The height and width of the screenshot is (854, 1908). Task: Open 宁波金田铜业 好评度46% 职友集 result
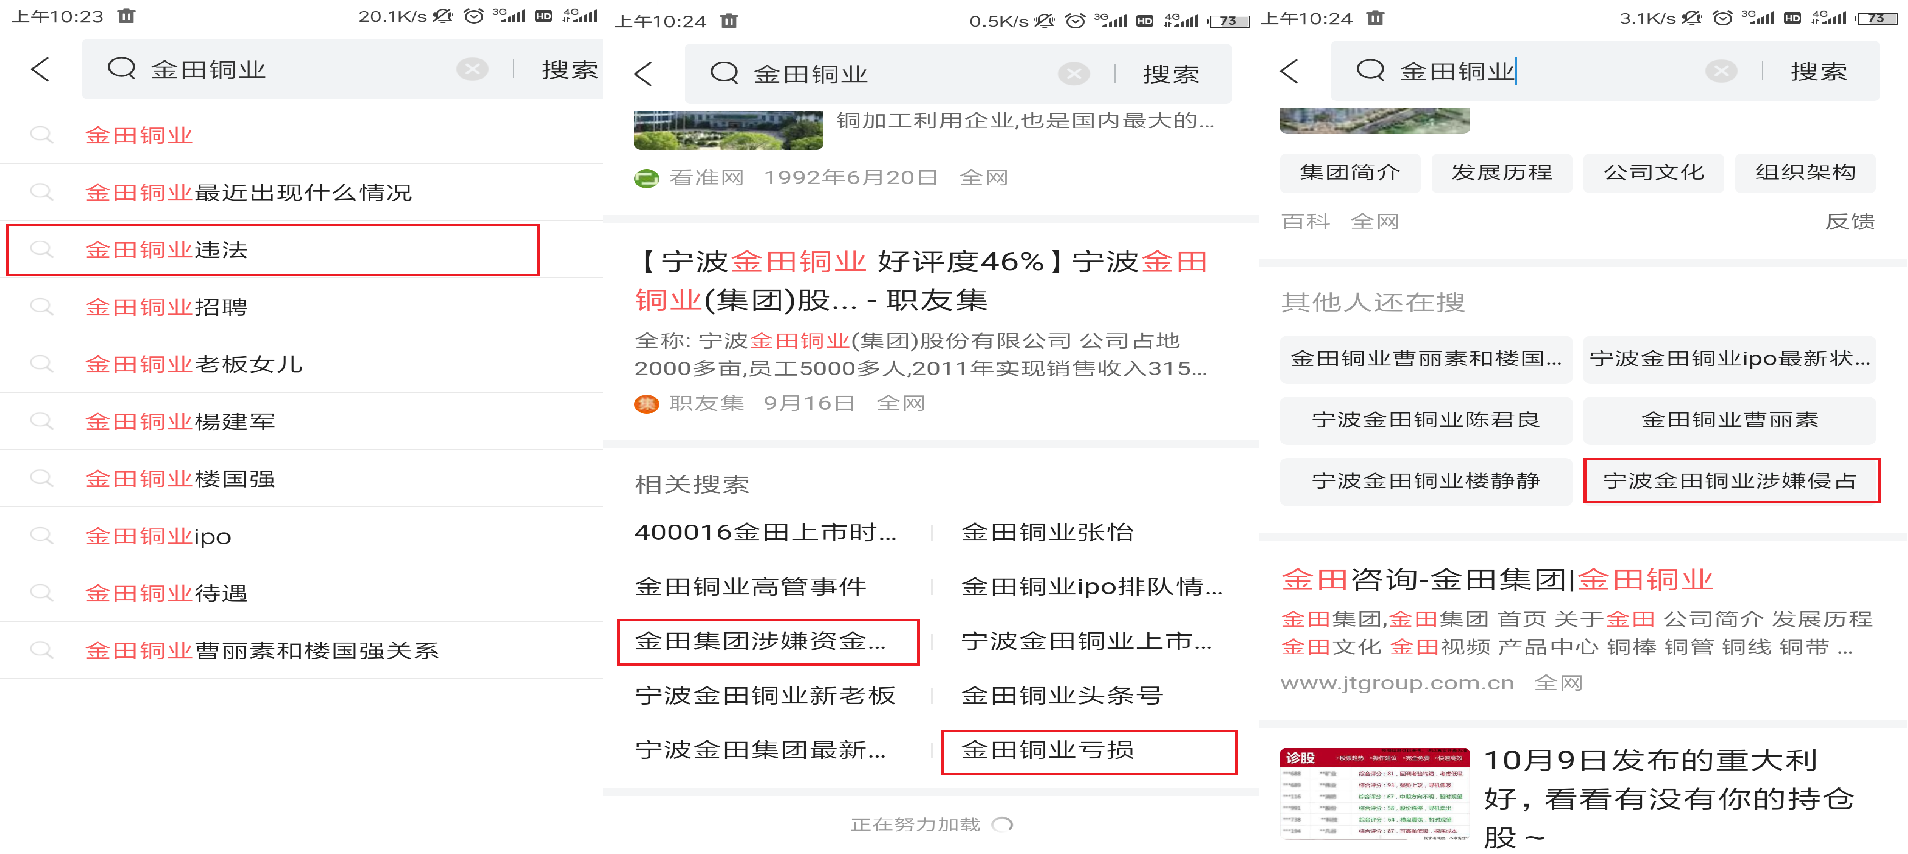[921, 280]
